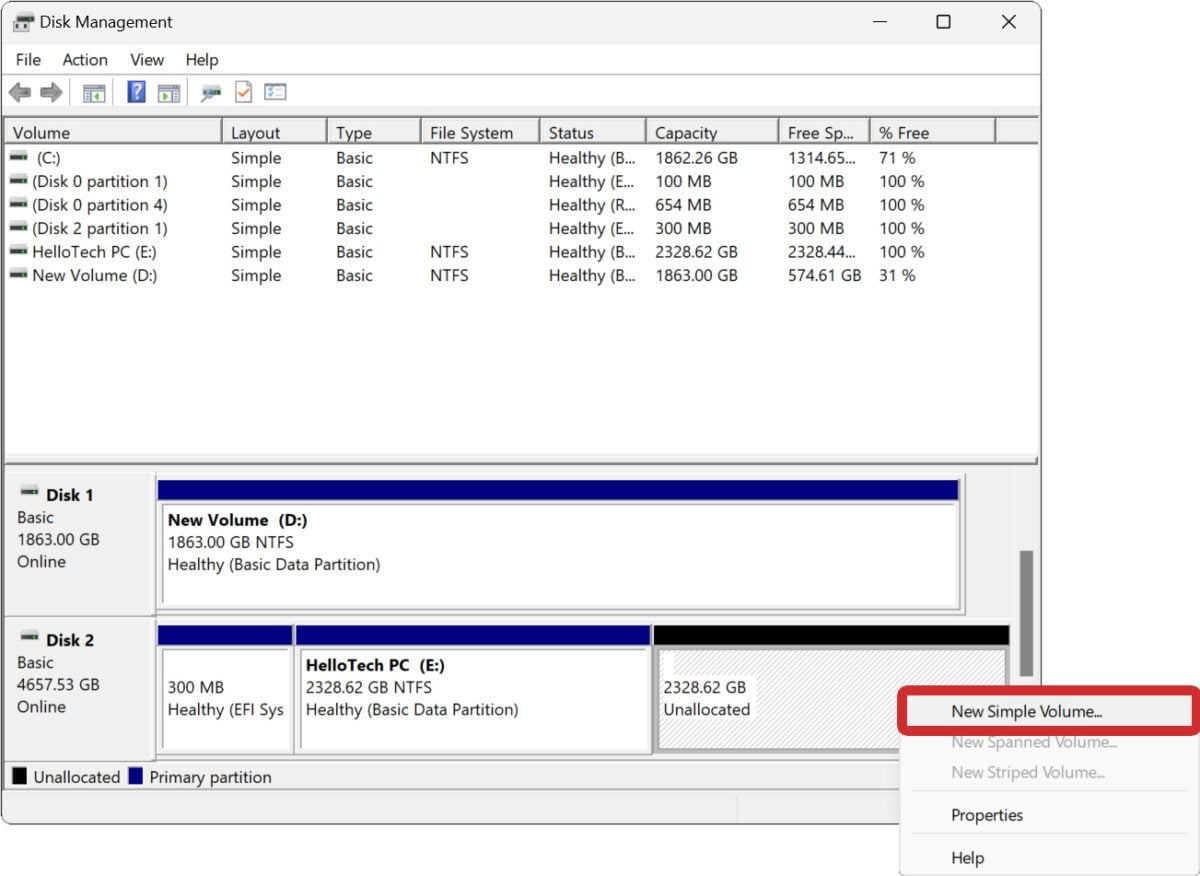The image size is (1200, 876).
Task: Click the vertical scrollbar in disk pane
Action: pyautogui.click(x=1025, y=612)
